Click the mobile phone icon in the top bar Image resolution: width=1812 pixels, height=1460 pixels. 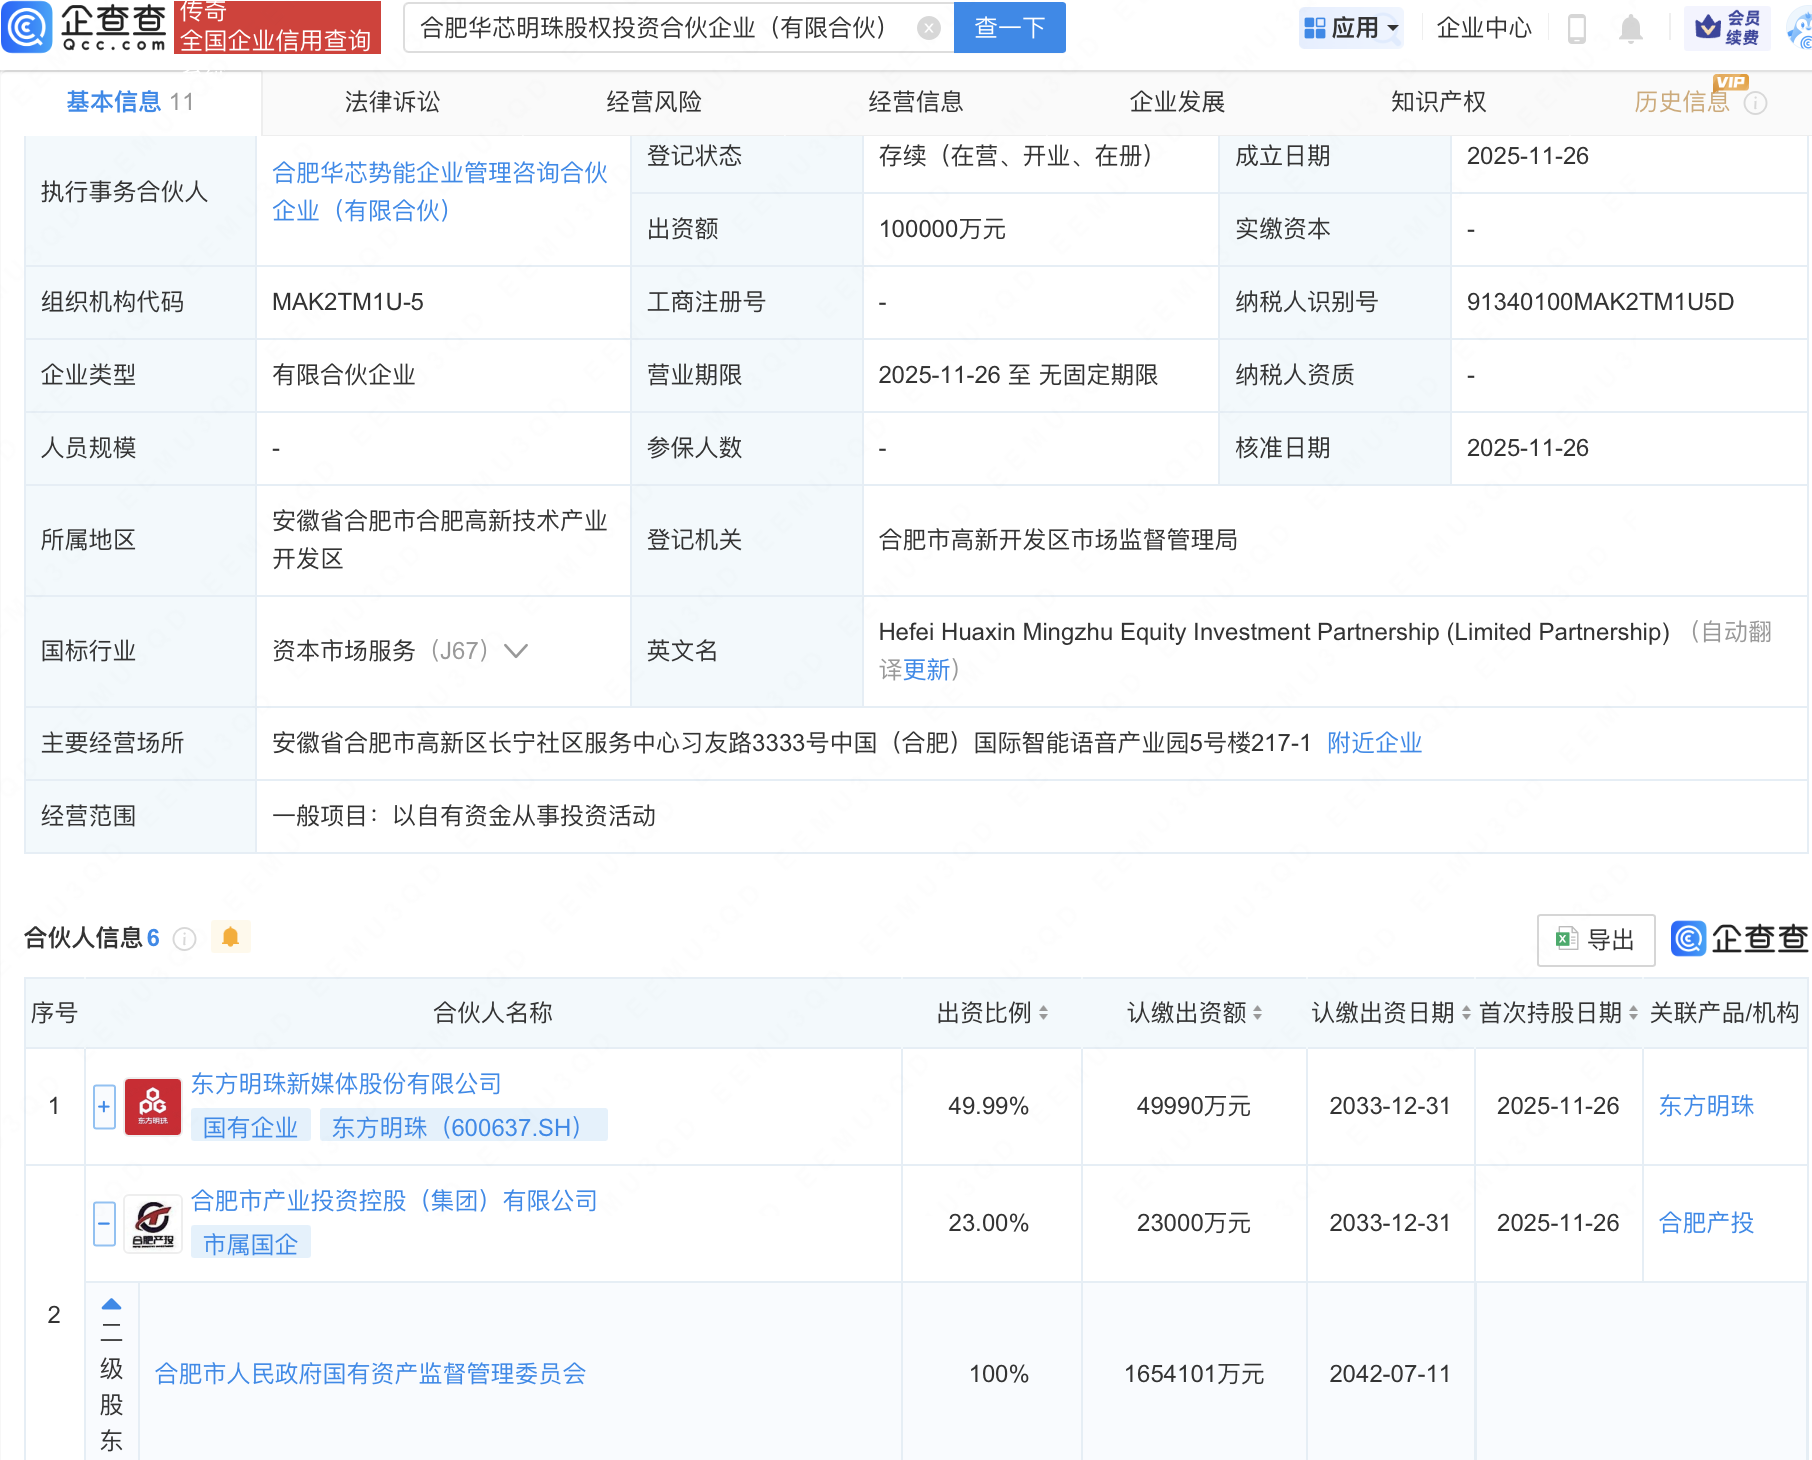click(x=1578, y=28)
